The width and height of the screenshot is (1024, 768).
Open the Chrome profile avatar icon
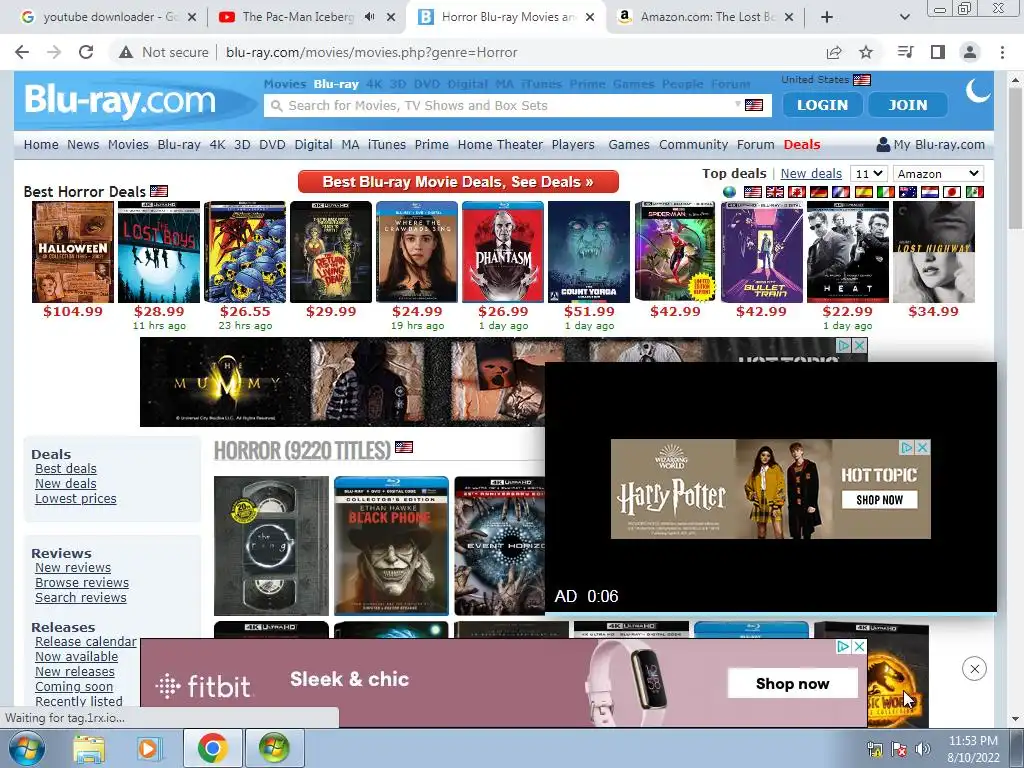click(970, 52)
